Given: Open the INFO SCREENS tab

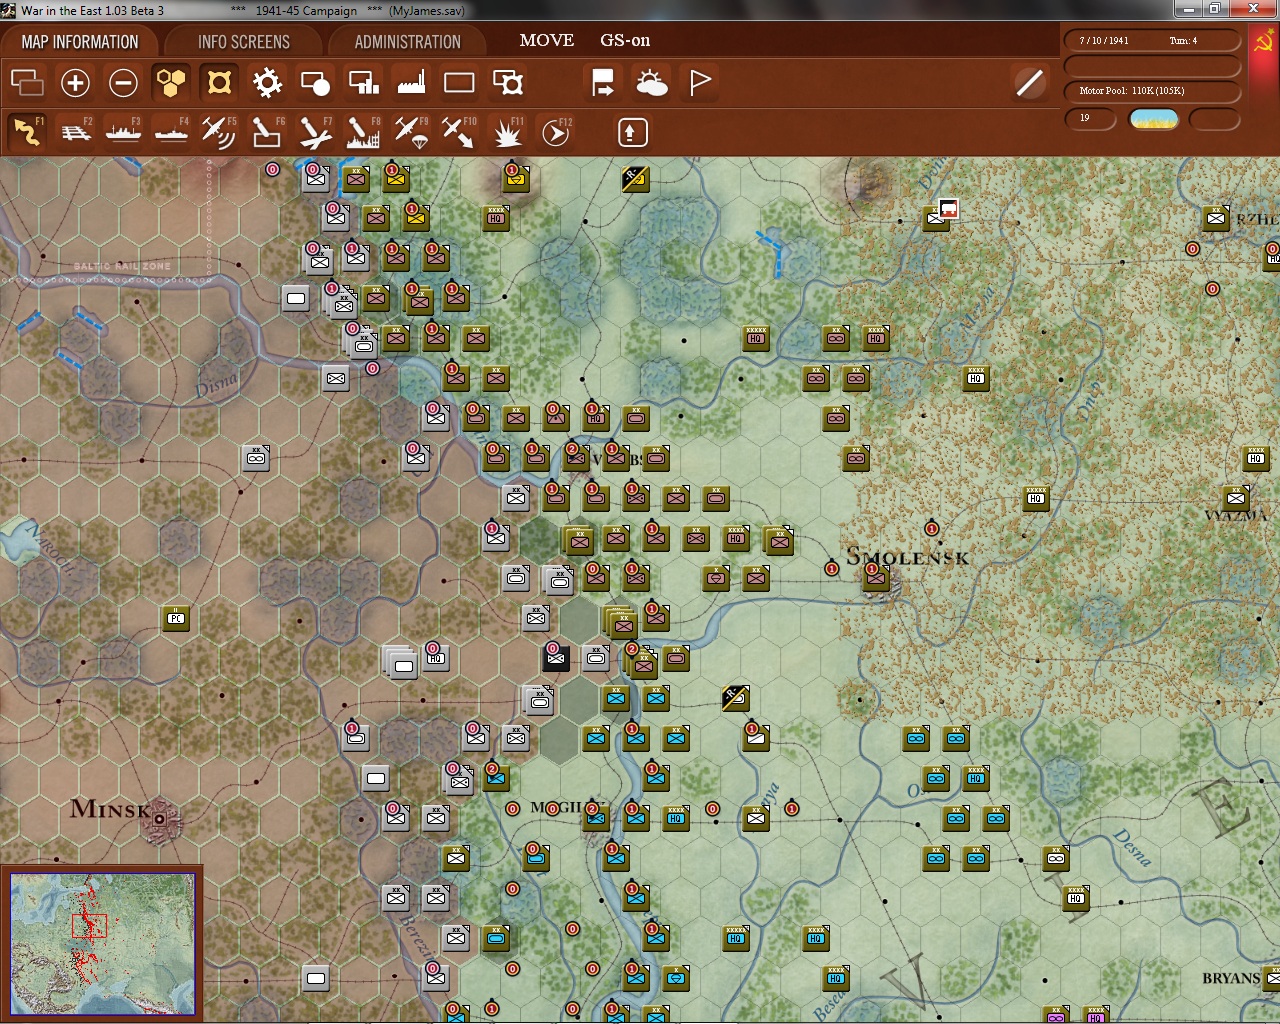Looking at the screenshot, I should click(244, 42).
